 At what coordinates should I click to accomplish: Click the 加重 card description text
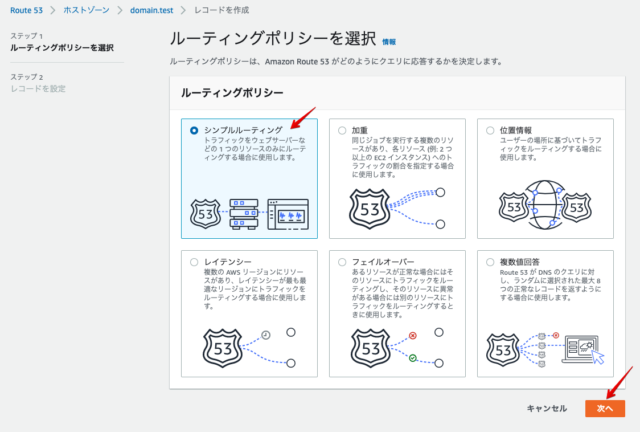click(x=403, y=157)
